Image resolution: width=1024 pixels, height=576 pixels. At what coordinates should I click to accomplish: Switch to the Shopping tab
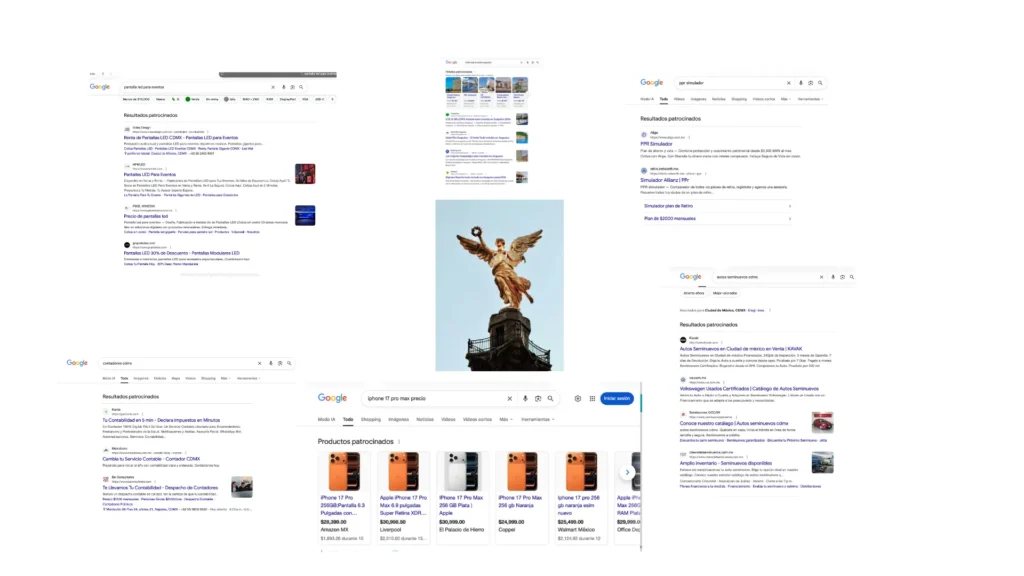click(x=370, y=419)
